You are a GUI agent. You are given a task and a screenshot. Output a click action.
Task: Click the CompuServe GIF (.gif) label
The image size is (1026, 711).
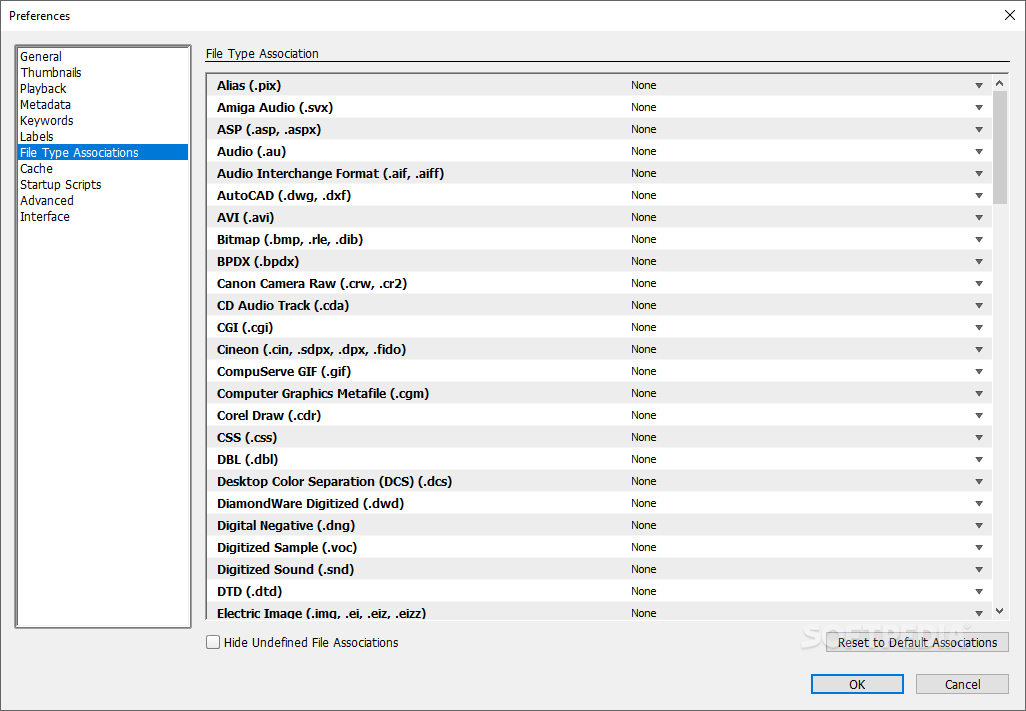point(284,372)
